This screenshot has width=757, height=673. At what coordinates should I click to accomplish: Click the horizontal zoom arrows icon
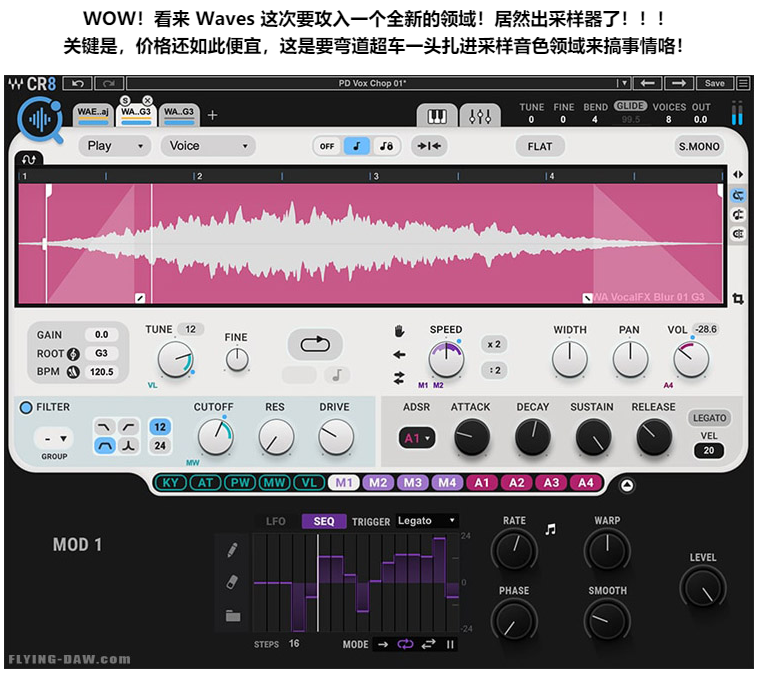[x=738, y=175]
